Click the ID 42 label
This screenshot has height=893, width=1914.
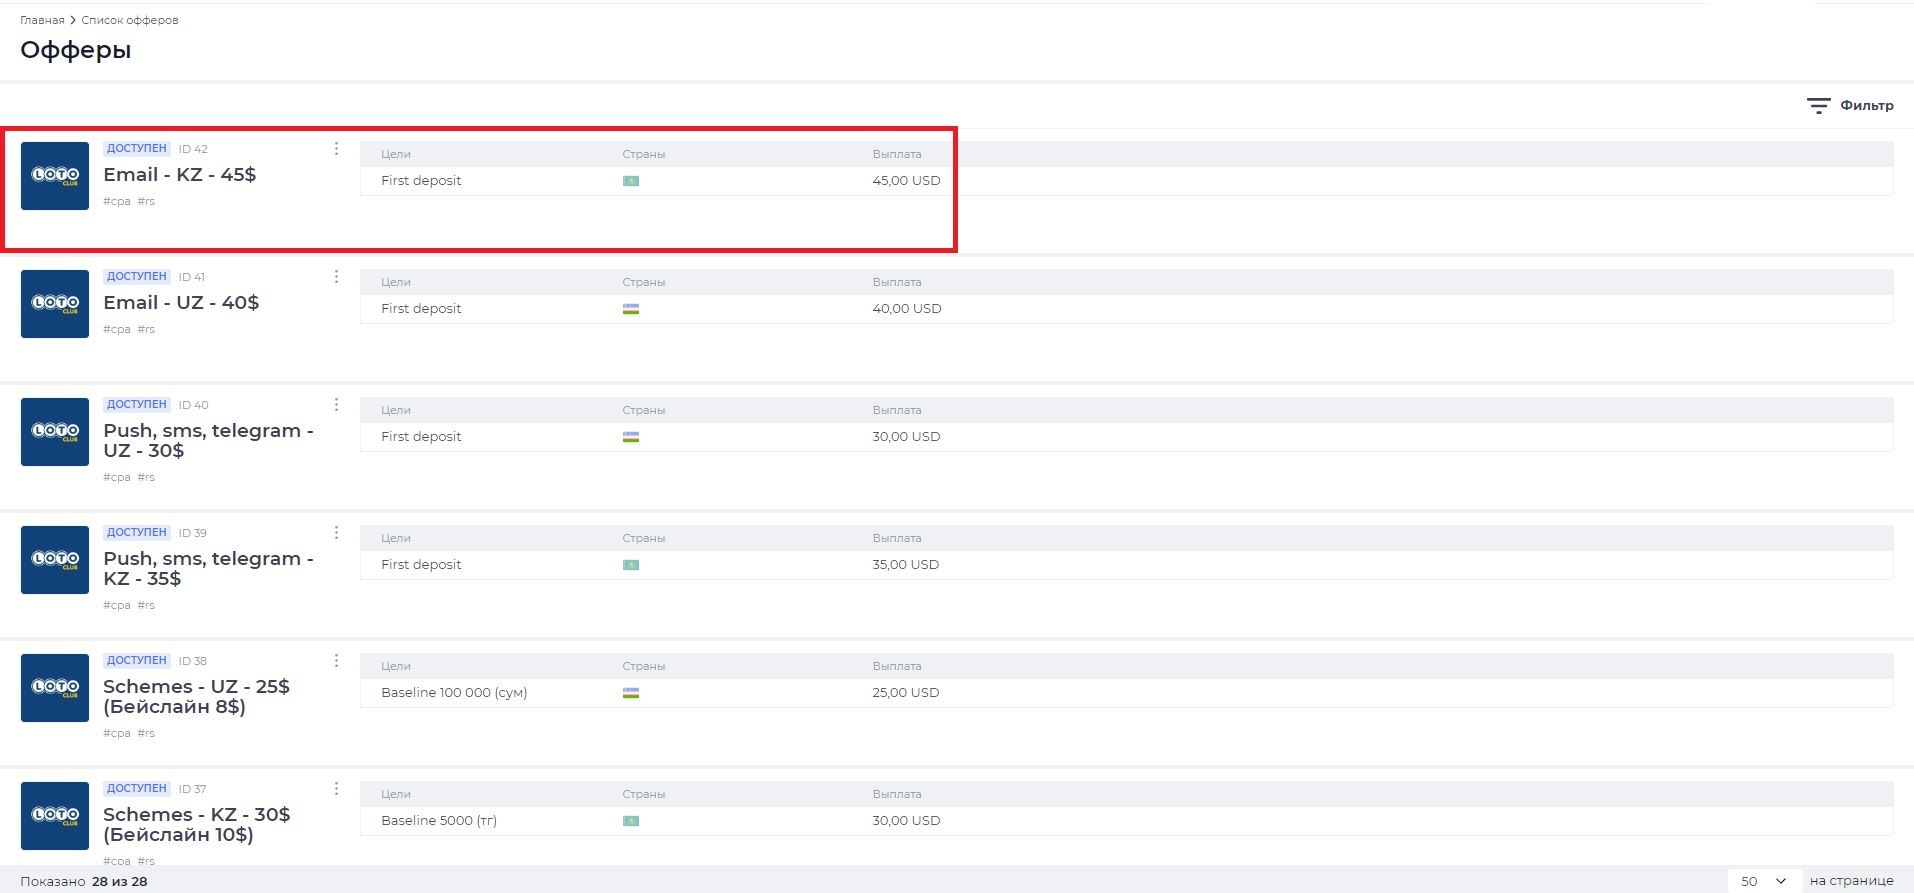click(x=193, y=149)
